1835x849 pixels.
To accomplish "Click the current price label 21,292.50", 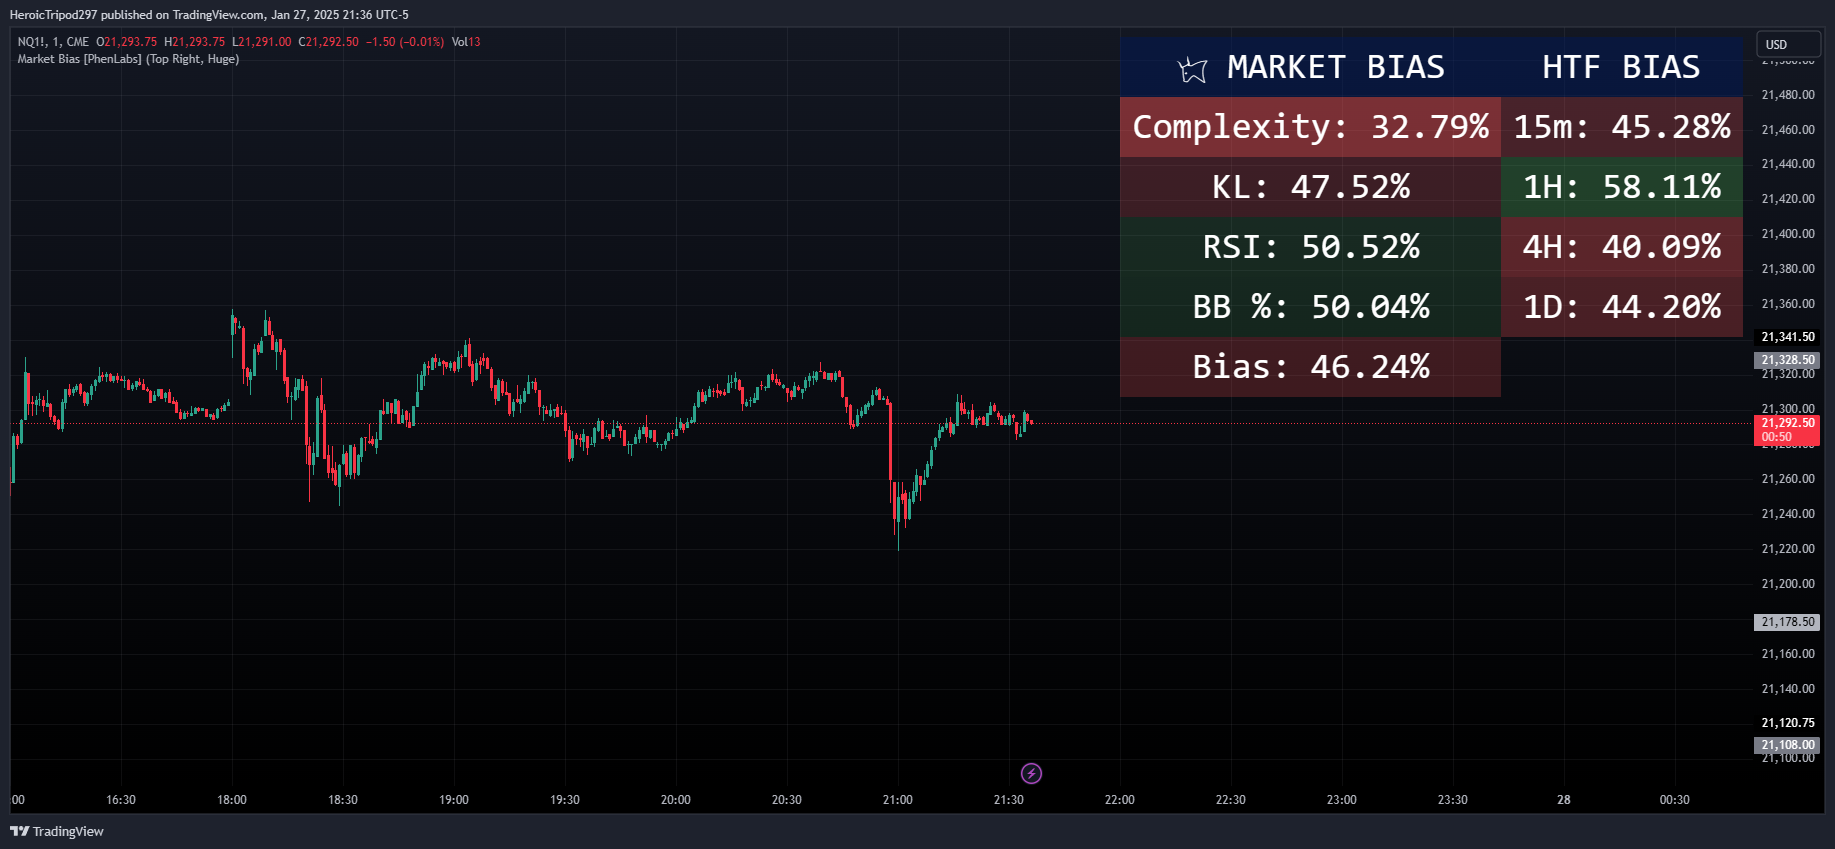I will [x=1787, y=430].
